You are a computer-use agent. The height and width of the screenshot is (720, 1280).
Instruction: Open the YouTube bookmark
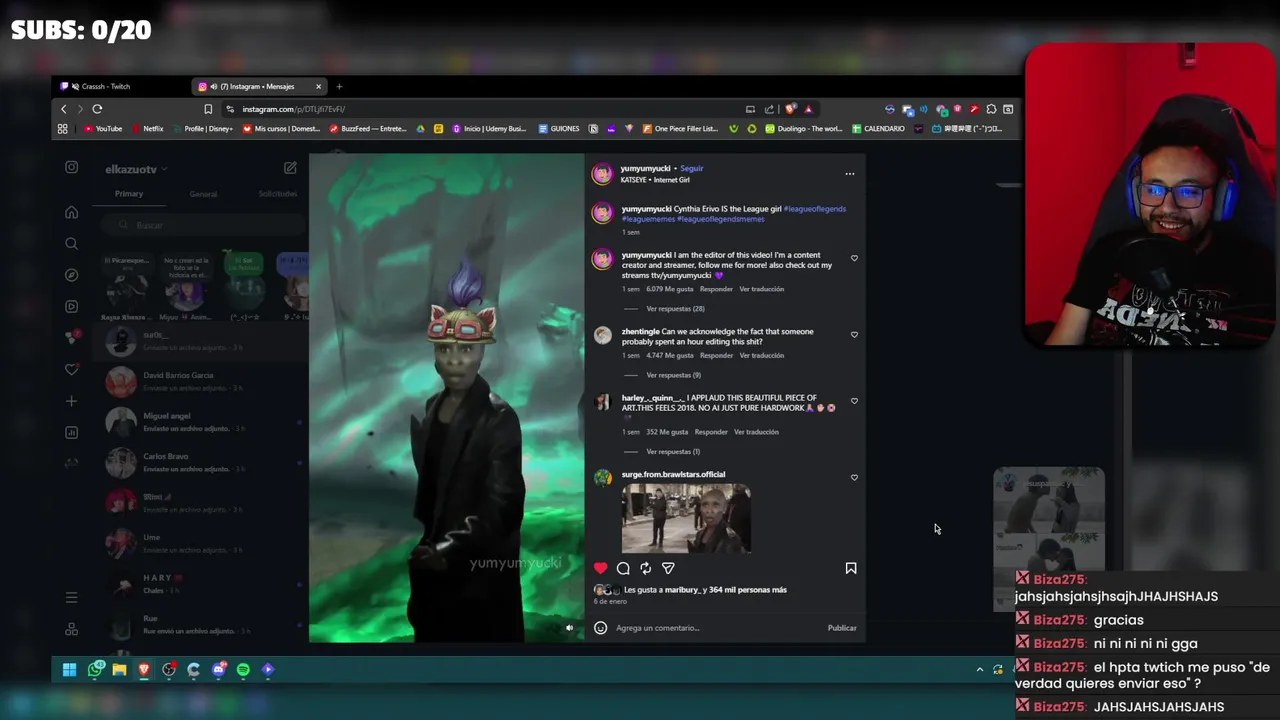103,129
